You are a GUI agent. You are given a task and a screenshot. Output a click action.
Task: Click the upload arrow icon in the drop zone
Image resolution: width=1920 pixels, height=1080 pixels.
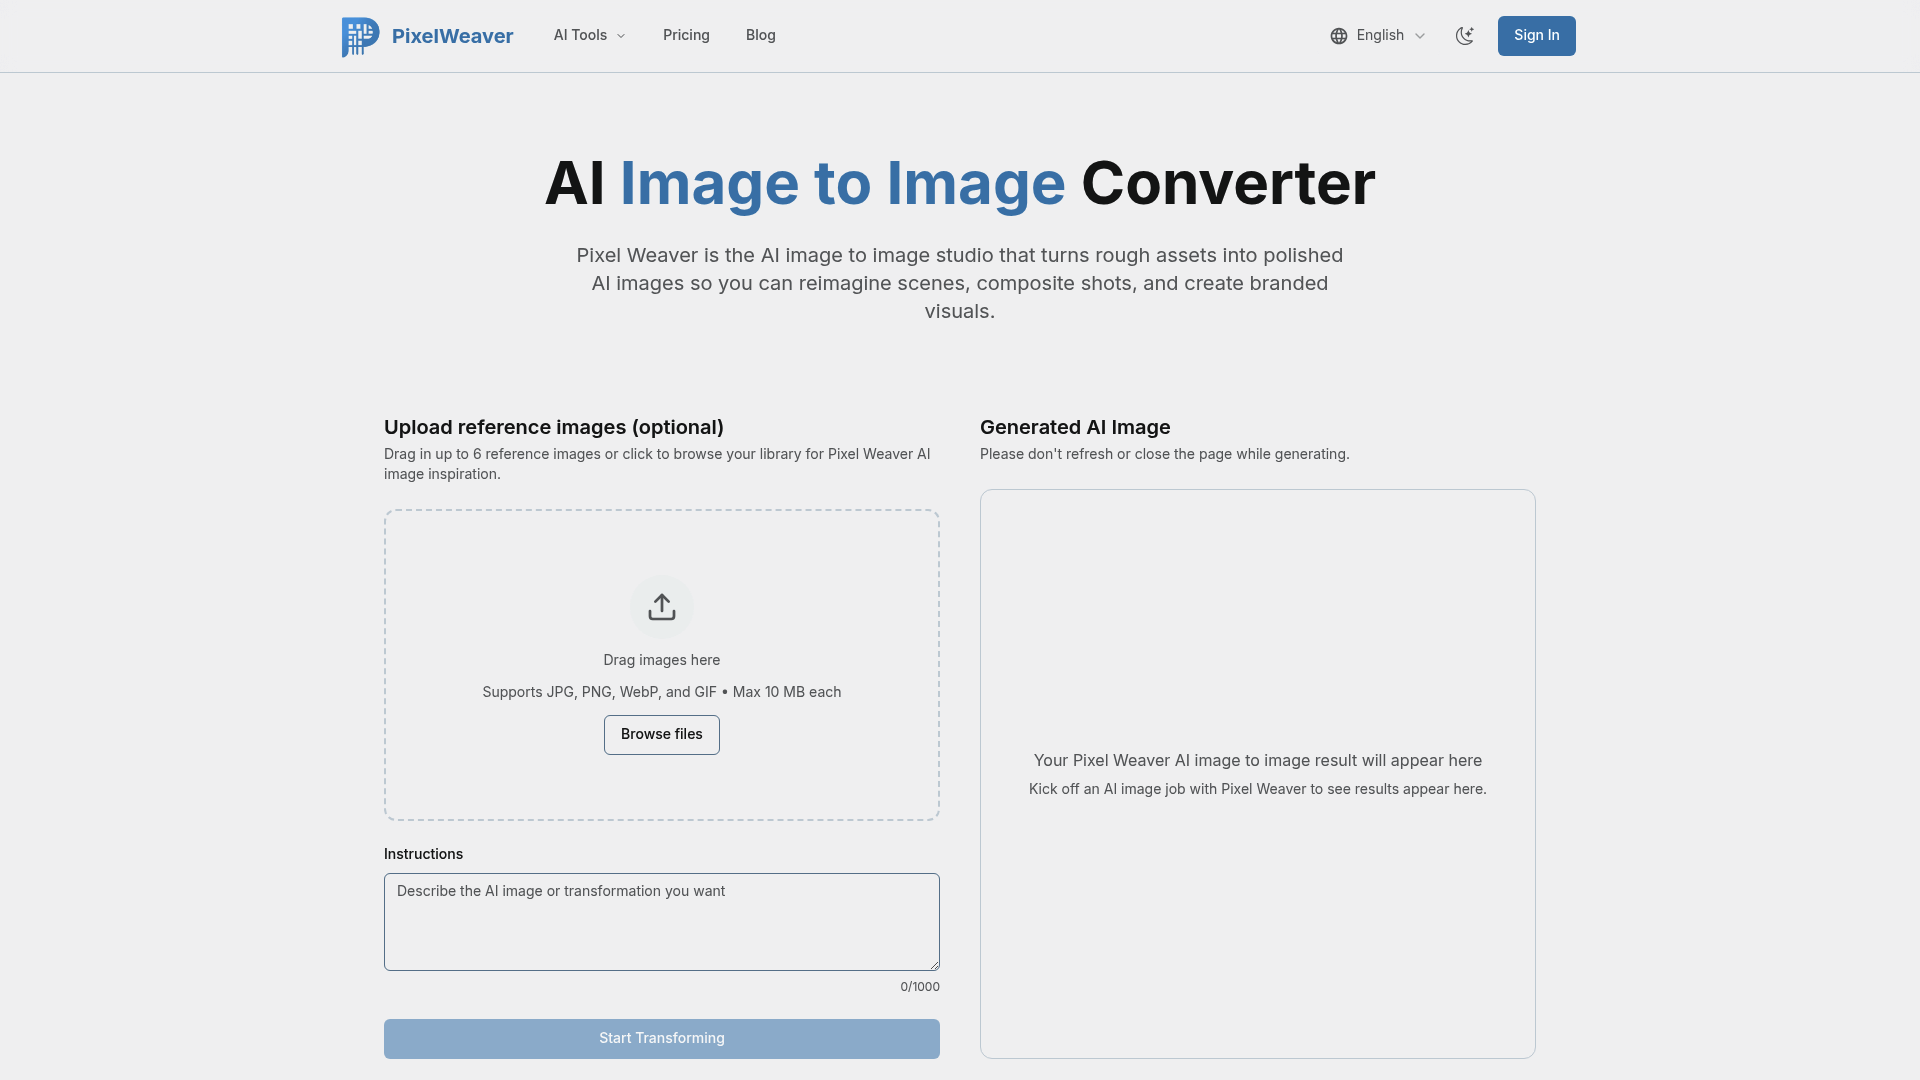(x=661, y=607)
